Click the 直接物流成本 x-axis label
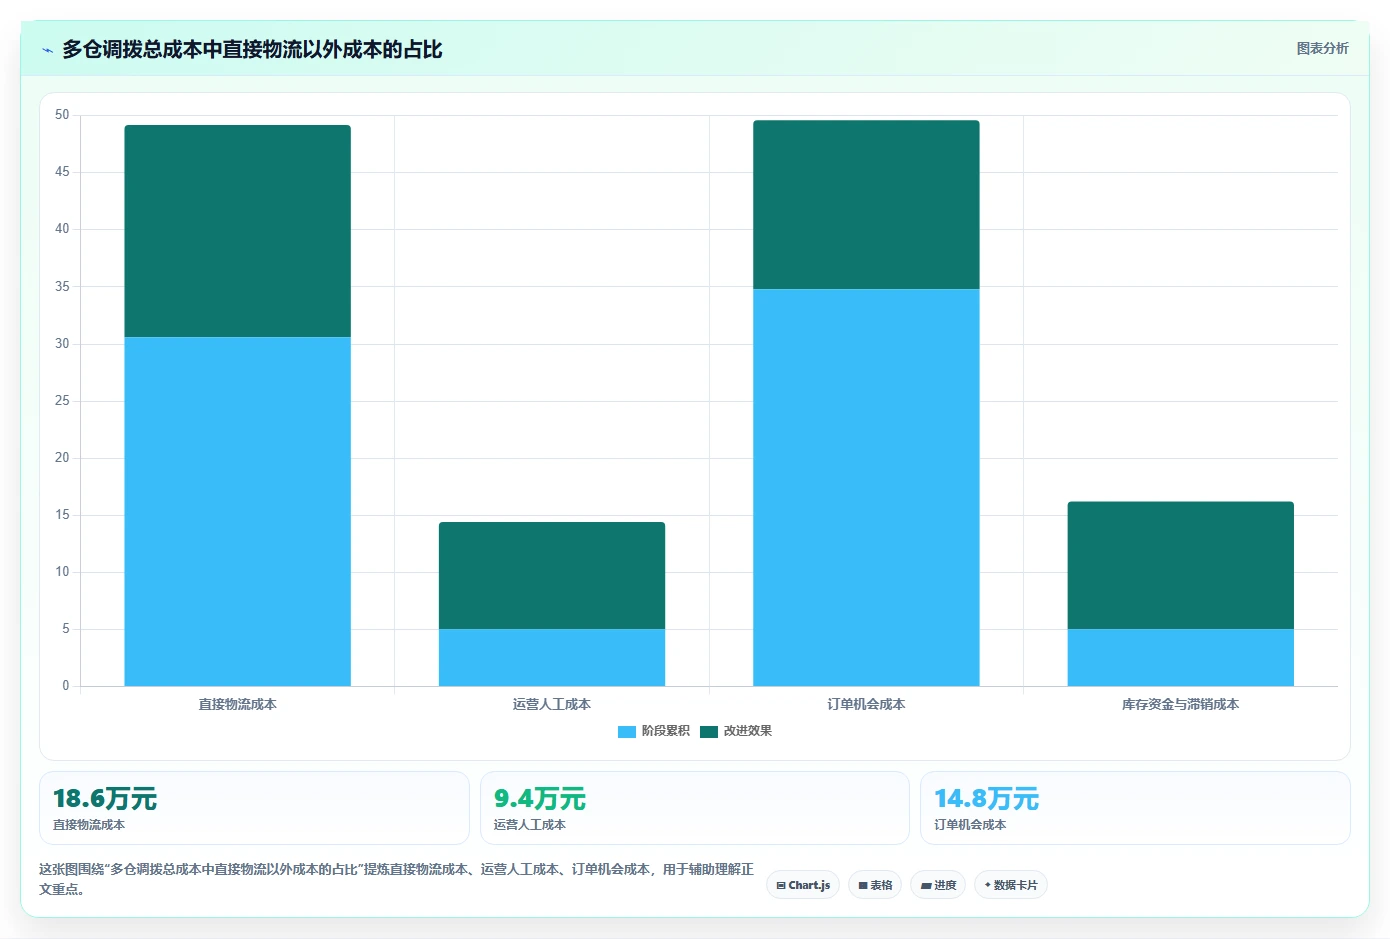This screenshot has width=1390, height=939. pos(237,705)
